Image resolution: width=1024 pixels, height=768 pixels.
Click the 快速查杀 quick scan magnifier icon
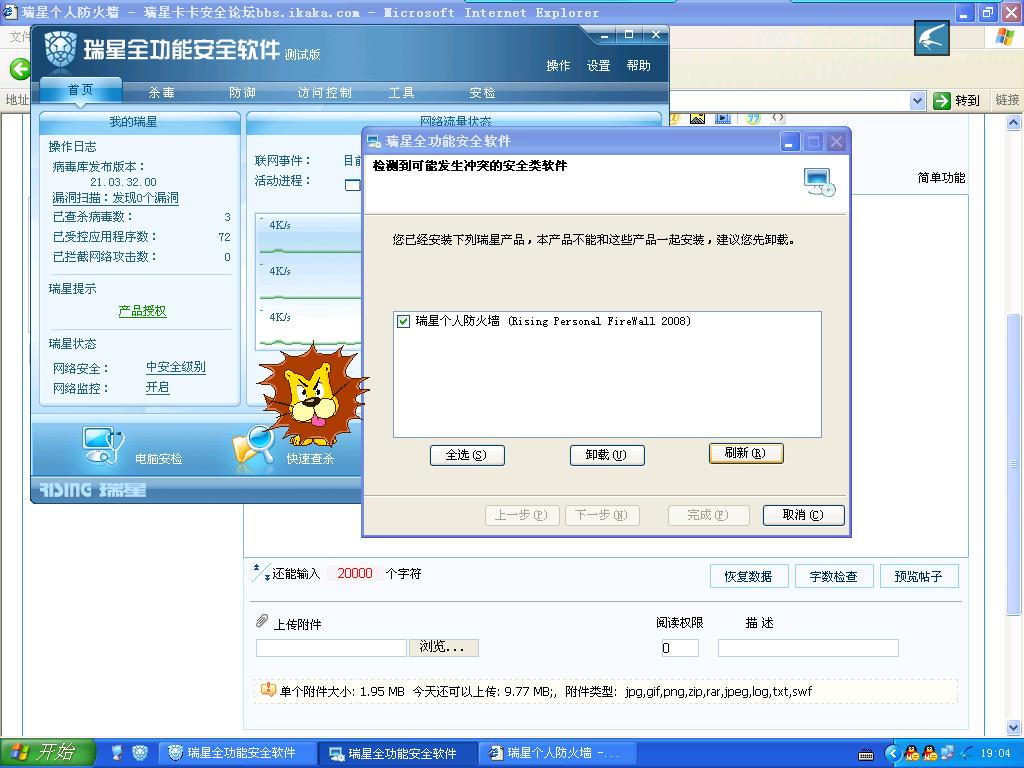[253, 447]
